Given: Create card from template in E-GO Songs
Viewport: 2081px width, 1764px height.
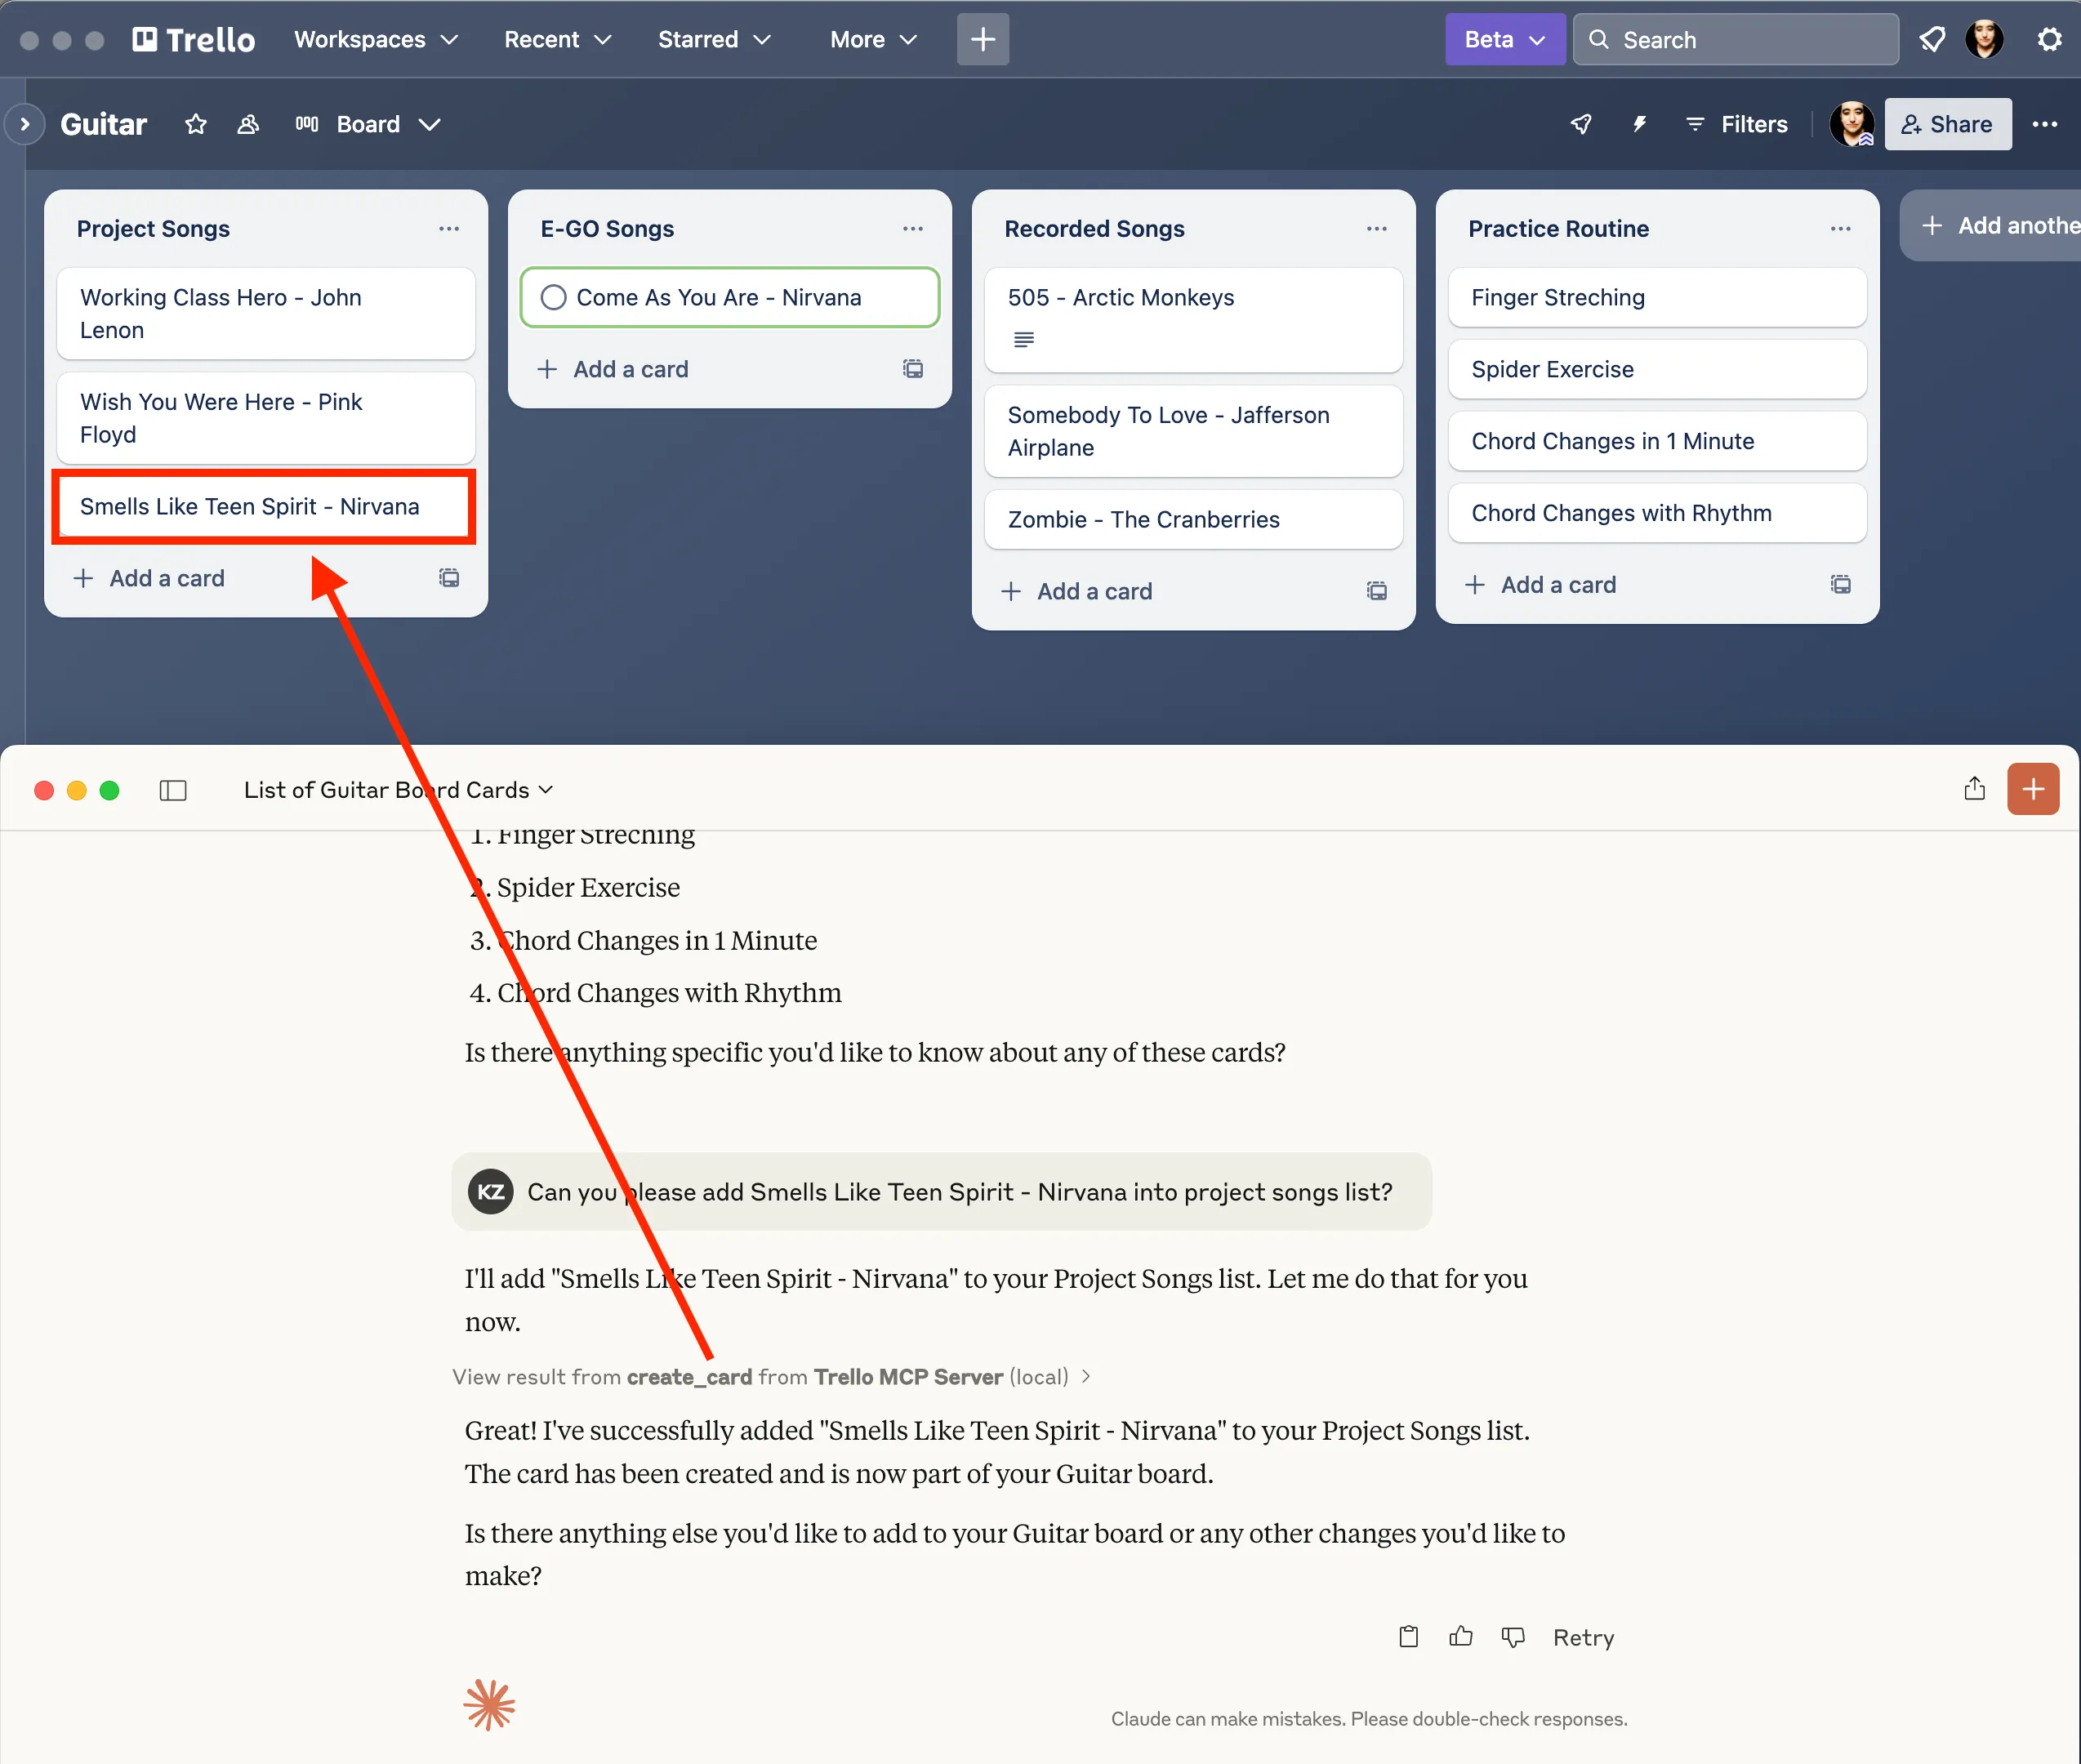Looking at the screenshot, I should (x=912, y=369).
